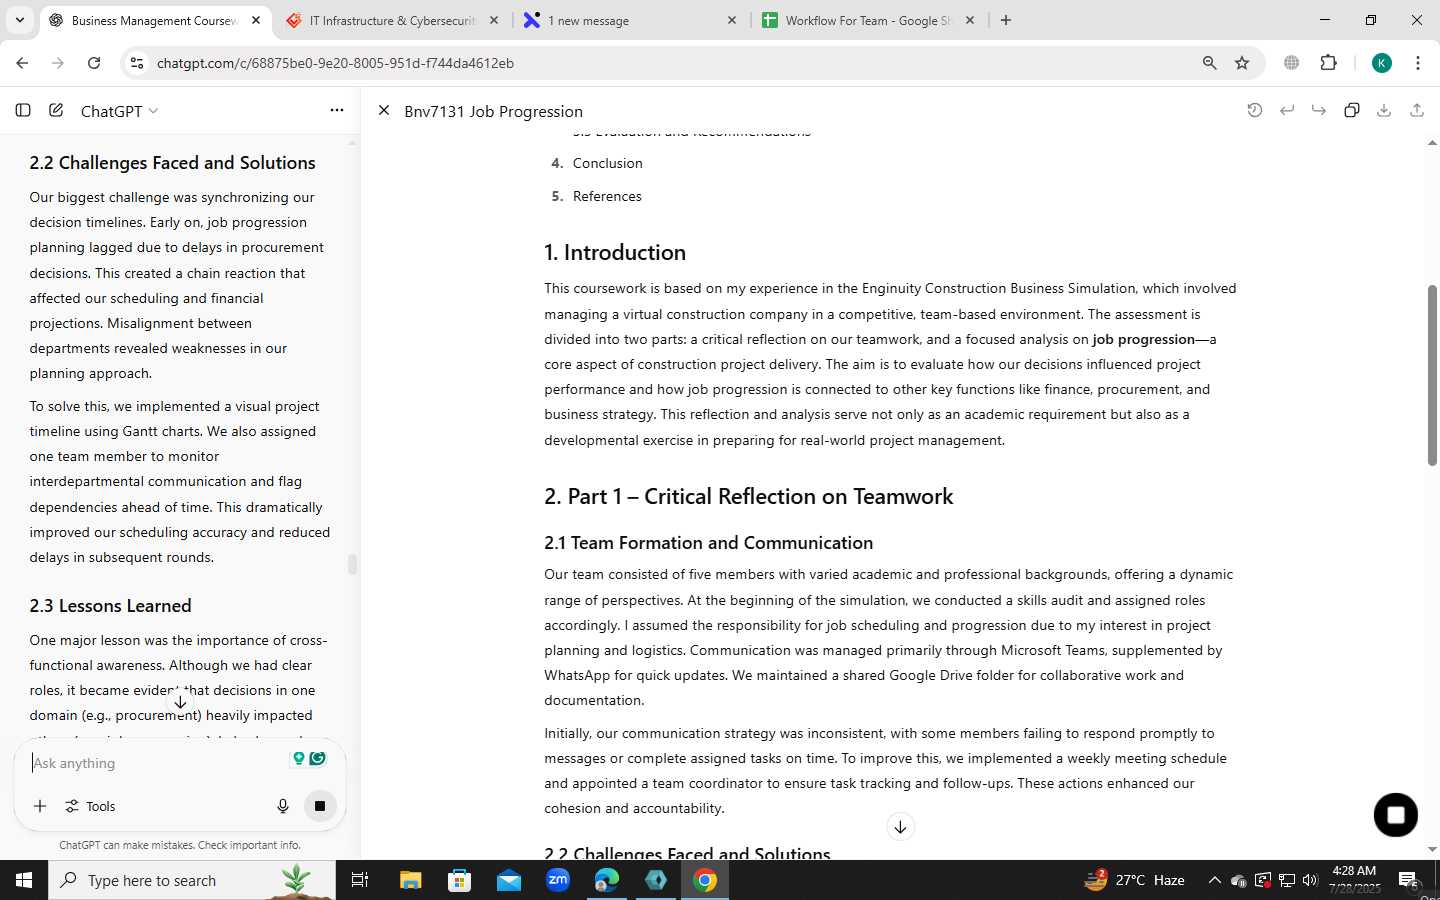Click the 2.2 Challenges Faced and Solutions chat heading
1440x900 pixels.
click(x=172, y=163)
